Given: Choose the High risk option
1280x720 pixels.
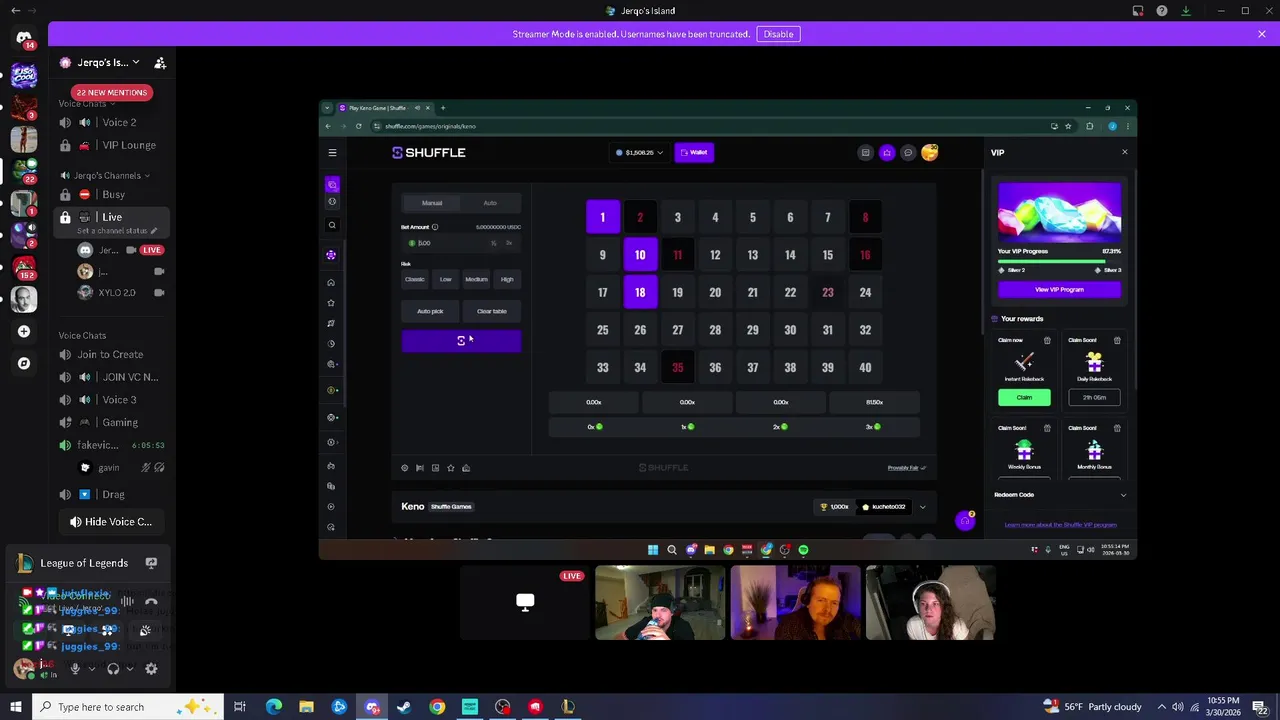Looking at the screenshot, I should pyautogui.click(x=507, y=279).
